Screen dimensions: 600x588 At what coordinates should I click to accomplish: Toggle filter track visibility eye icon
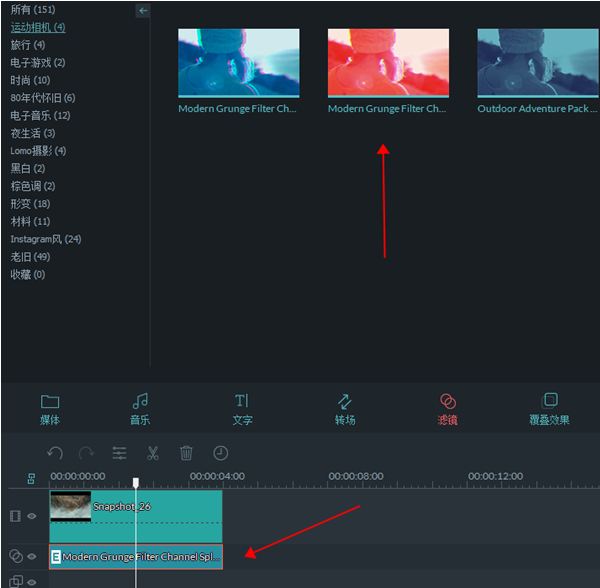[x=32, y=556]
